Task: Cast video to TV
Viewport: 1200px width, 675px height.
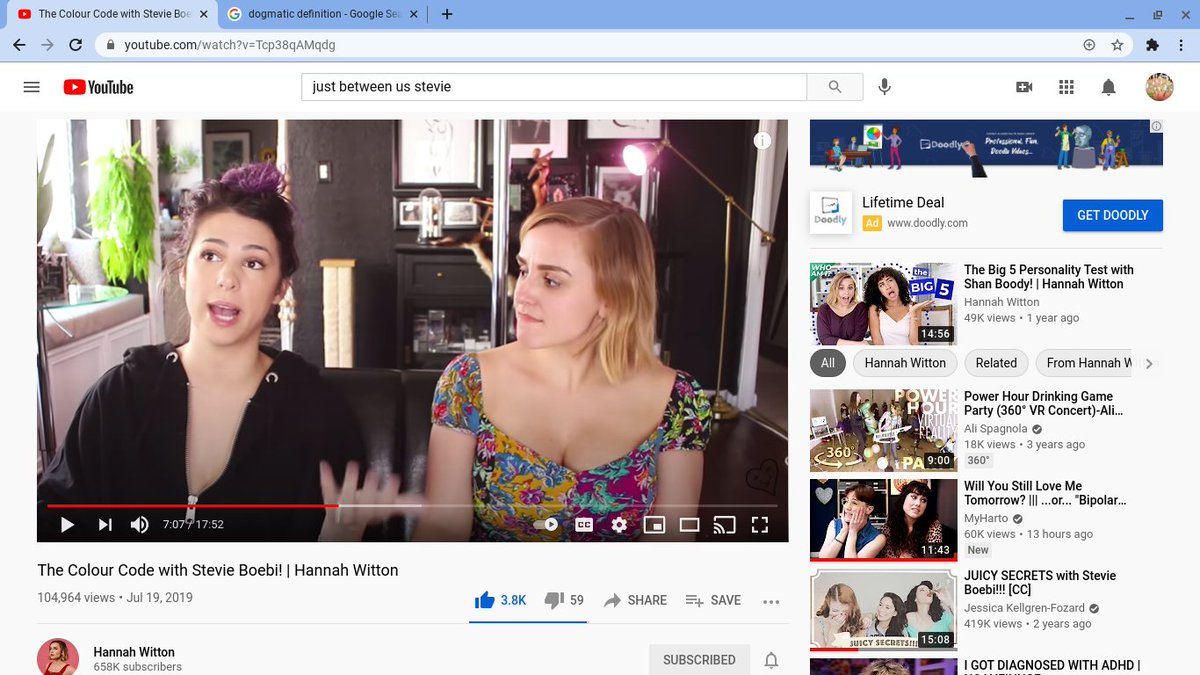Action: tap(724, 524)
